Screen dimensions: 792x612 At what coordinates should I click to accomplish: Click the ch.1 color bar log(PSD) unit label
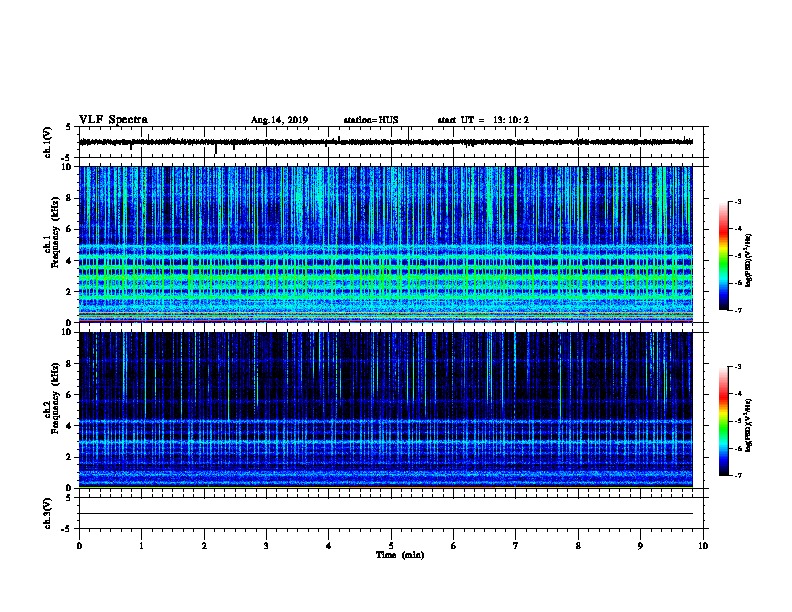(x=748, y=261)
